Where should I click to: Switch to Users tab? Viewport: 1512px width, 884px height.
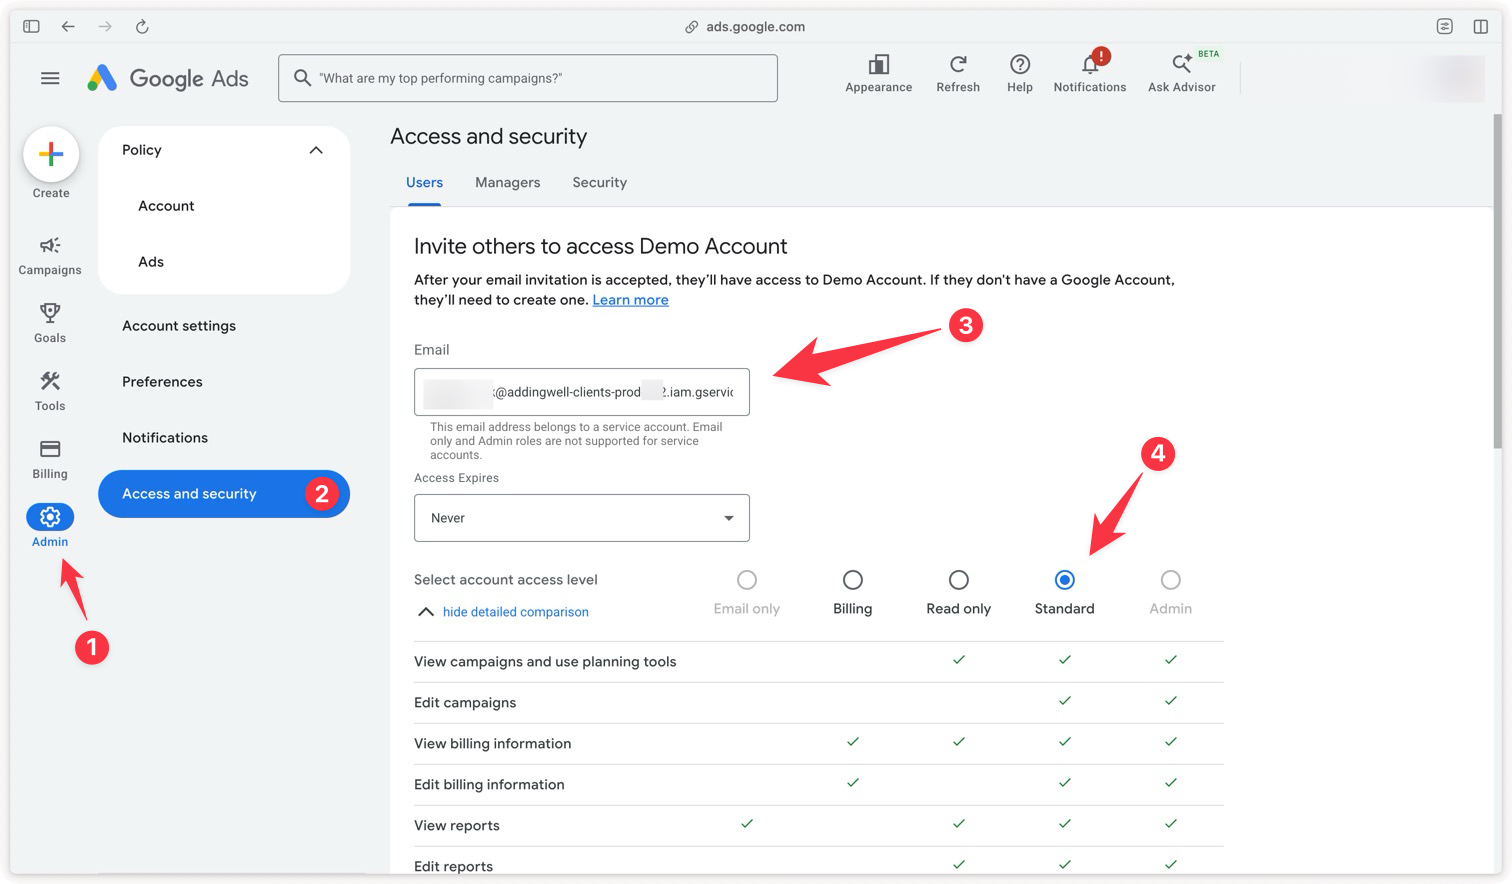[x=424, y=182]
